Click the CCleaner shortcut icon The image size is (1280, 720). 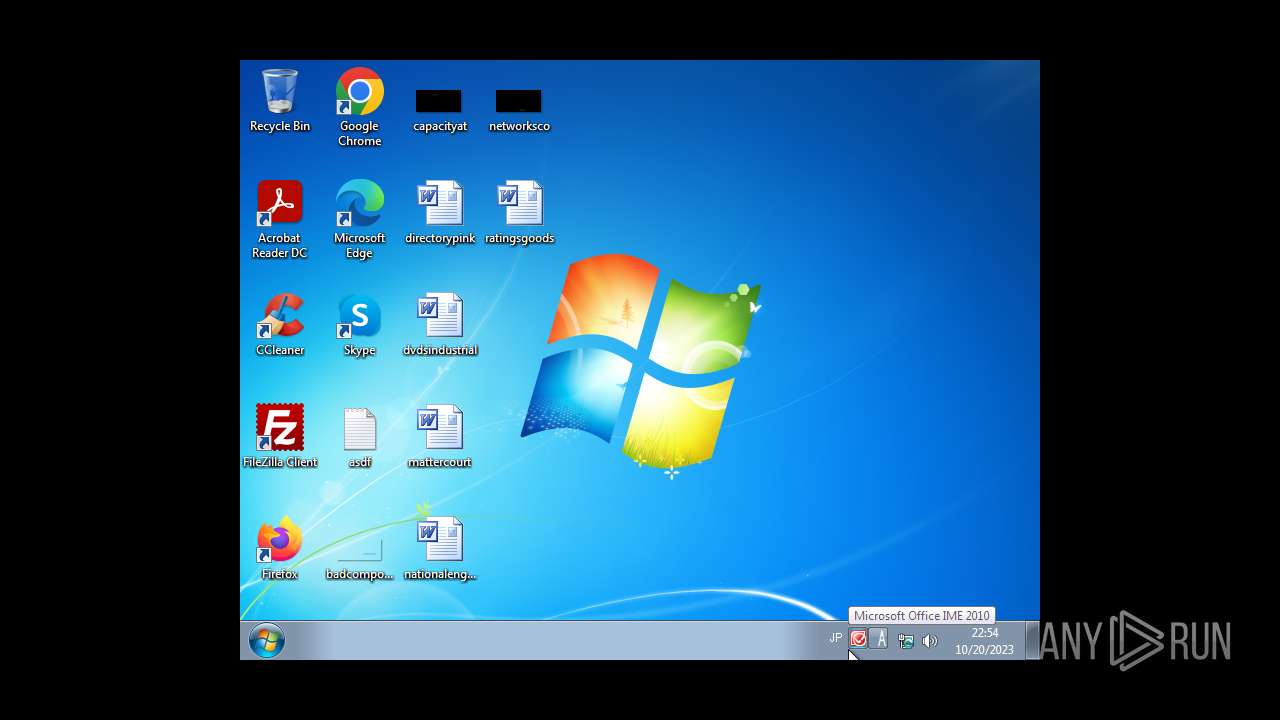pyautogui.click(x=280, y=324)
